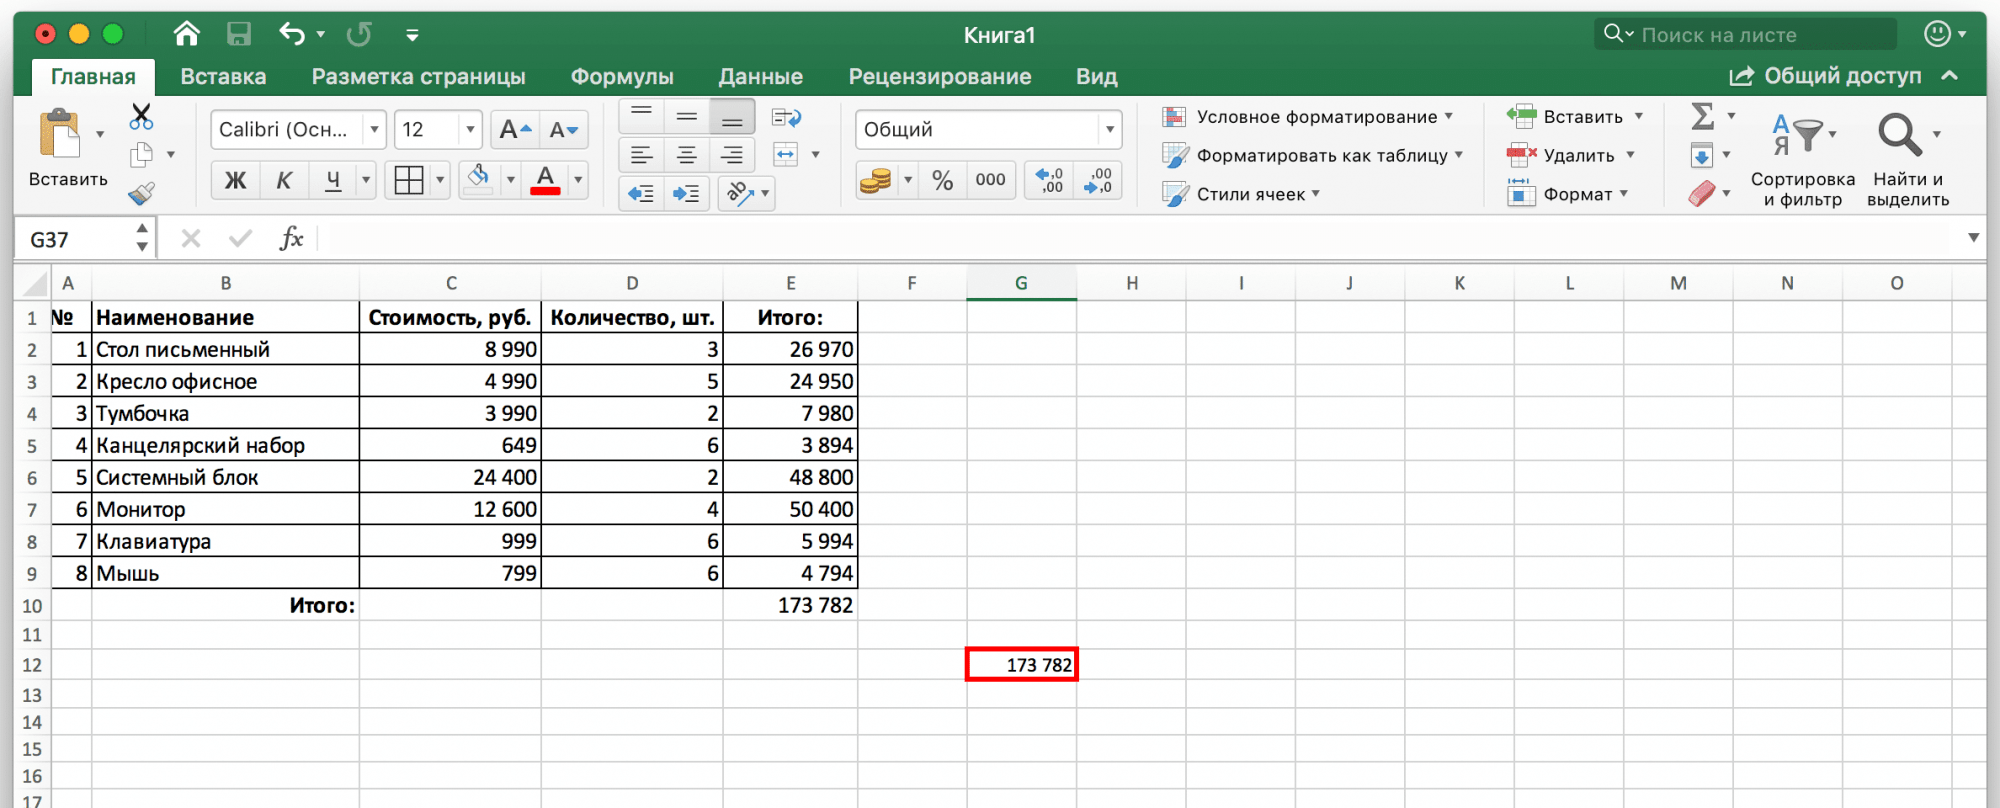
Task: Open the Формат cells dropdown
Action: (x=1623, y=194)
